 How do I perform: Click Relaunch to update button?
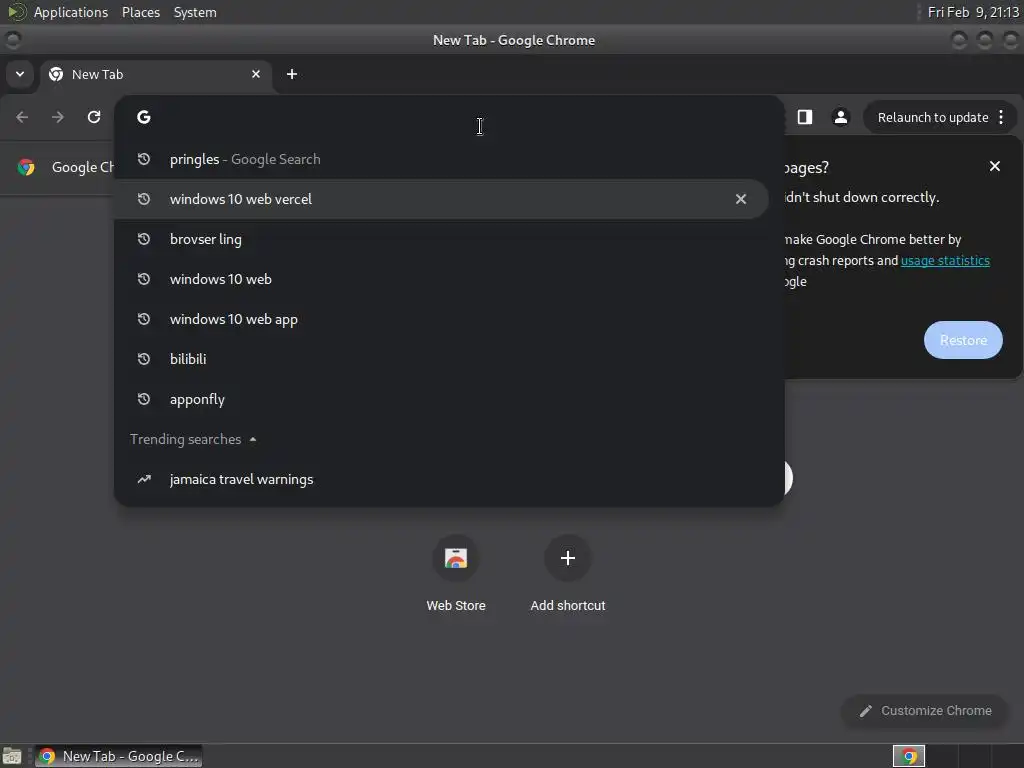[933, 118]
